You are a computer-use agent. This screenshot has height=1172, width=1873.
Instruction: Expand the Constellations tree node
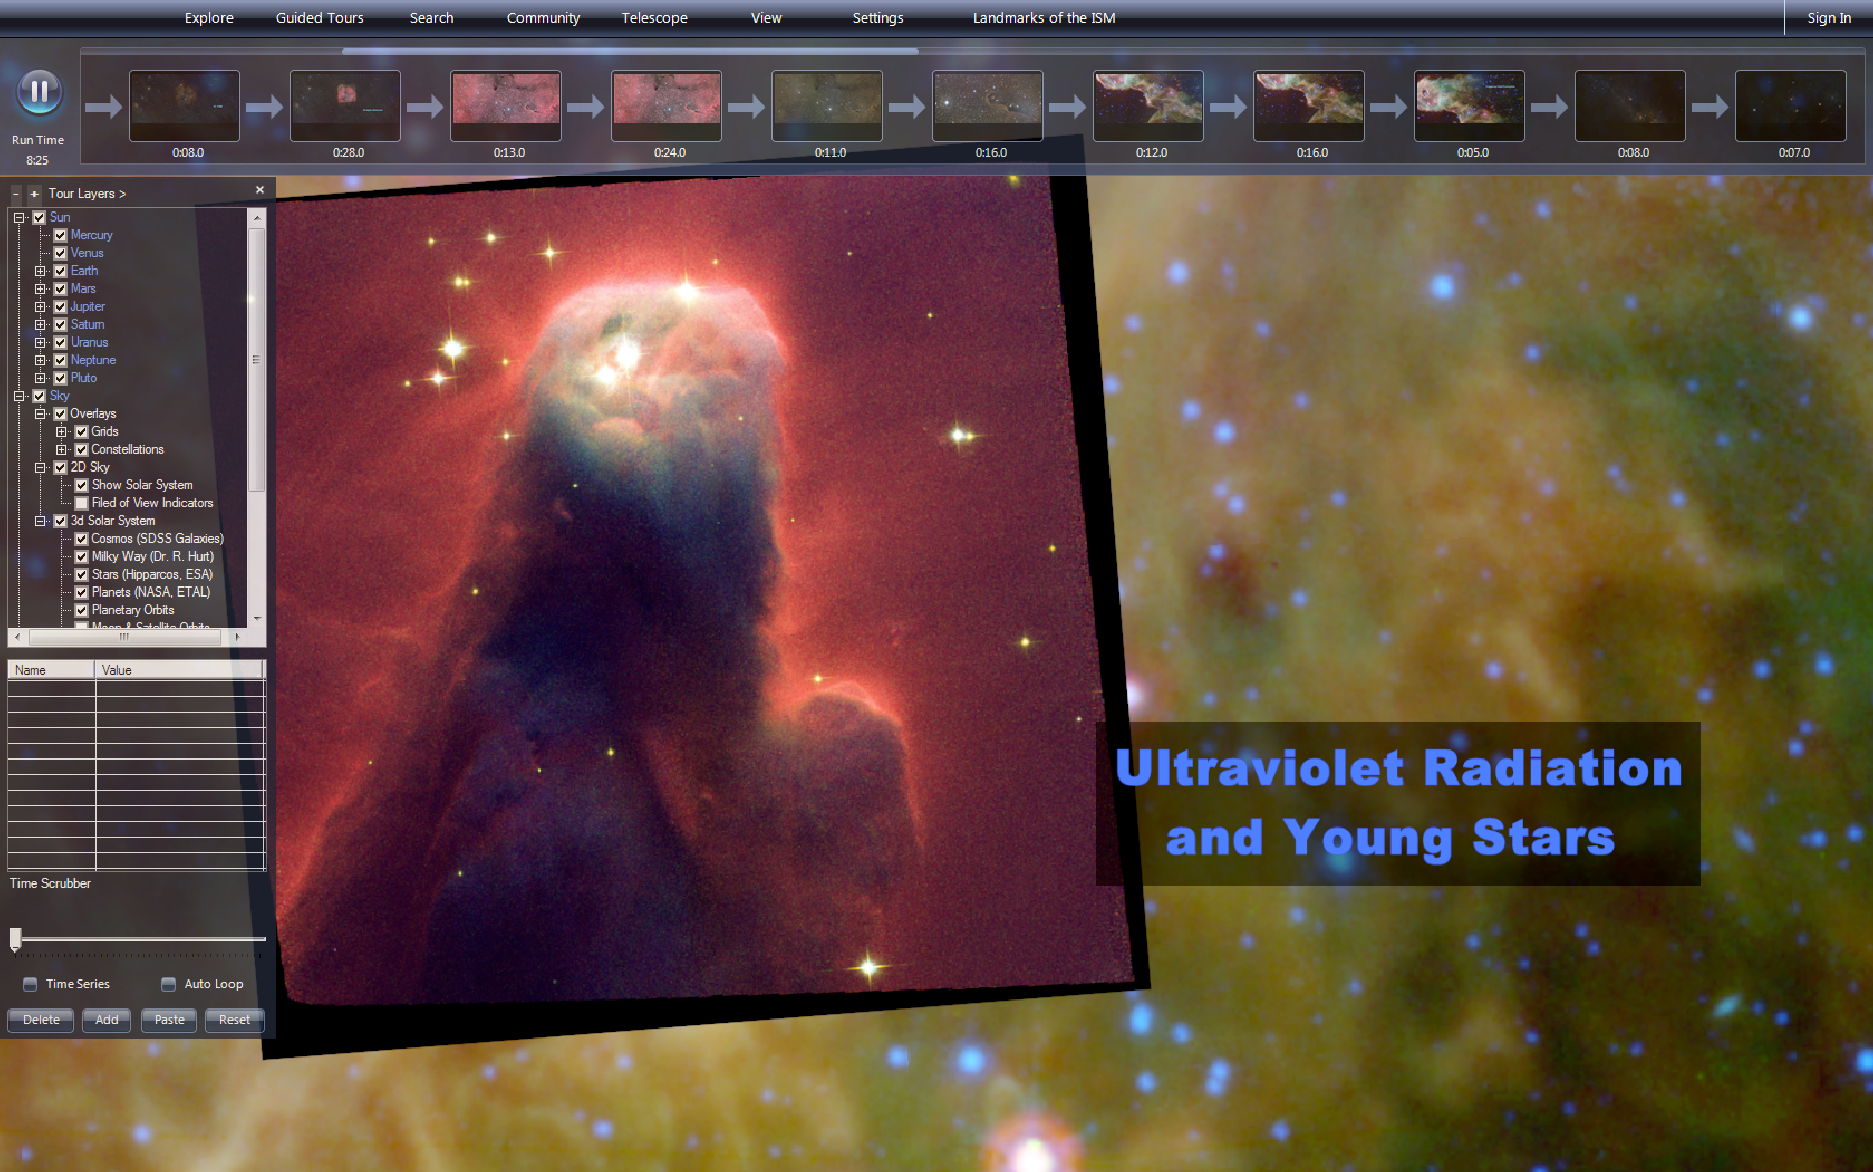click(61, 450)
